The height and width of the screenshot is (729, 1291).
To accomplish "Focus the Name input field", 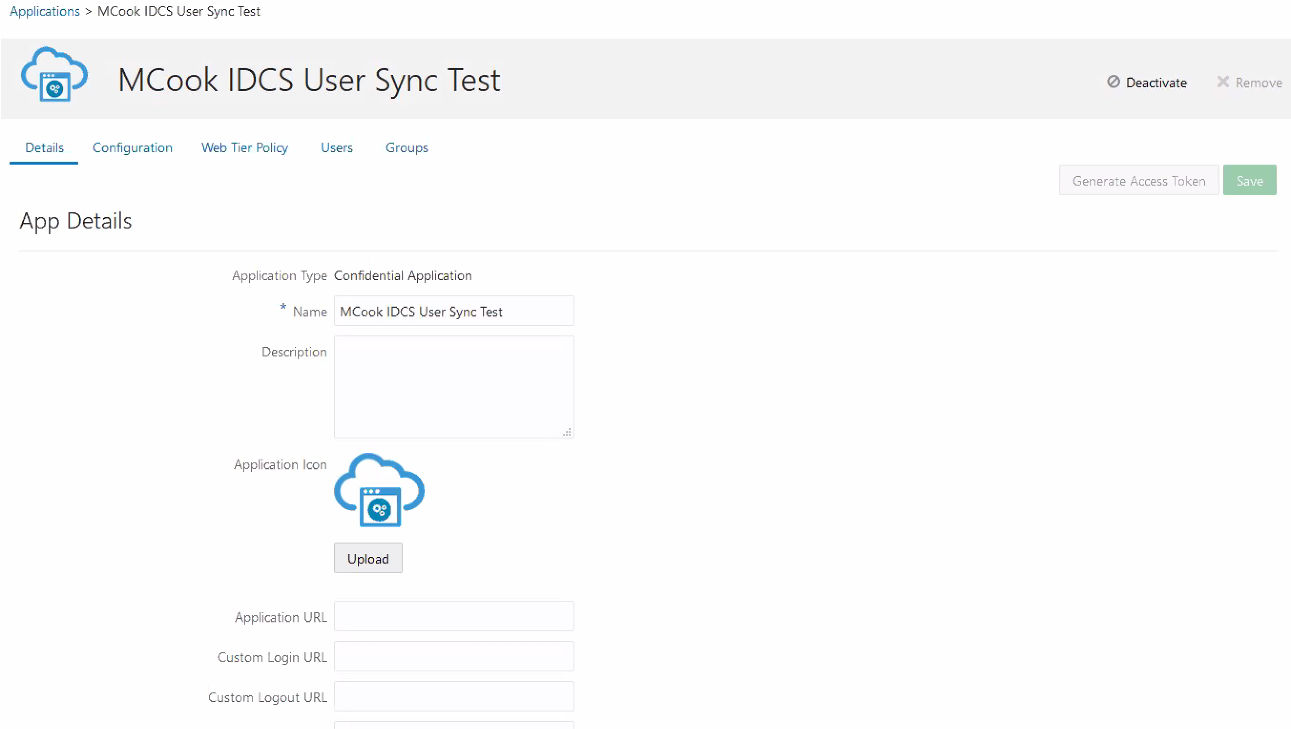I will tap(454, 312).
